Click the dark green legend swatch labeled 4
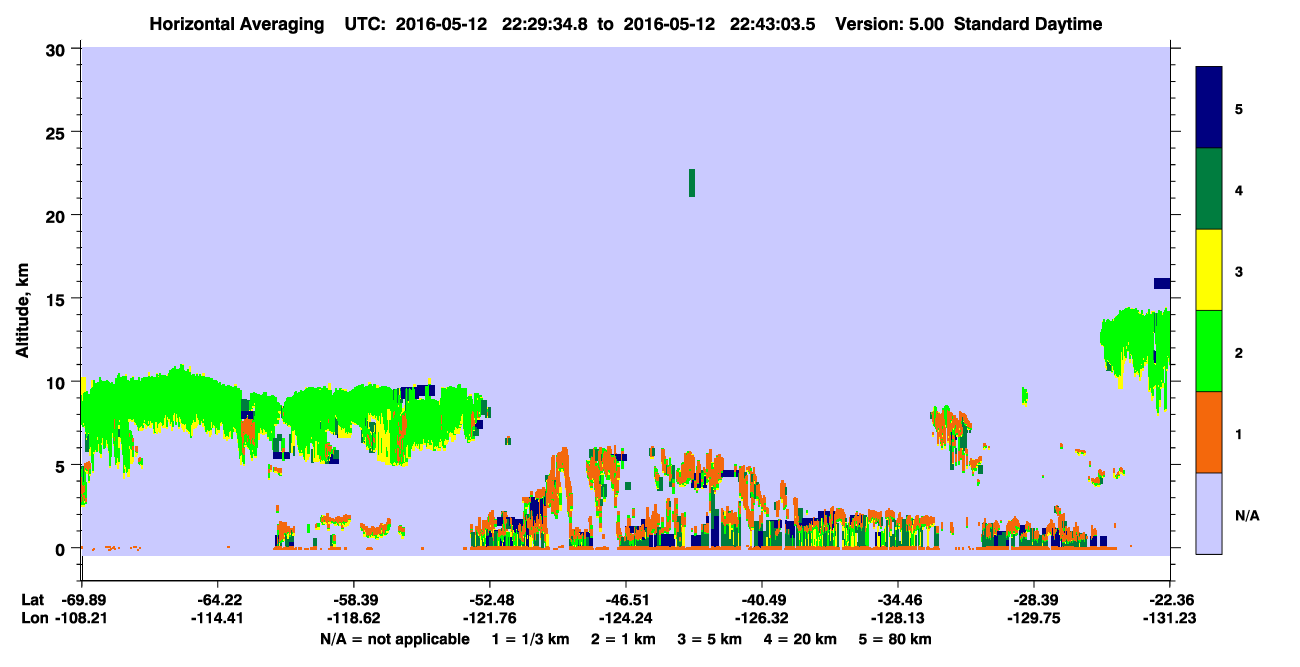Screen dimensions: 1300x667 point(1209,189)
